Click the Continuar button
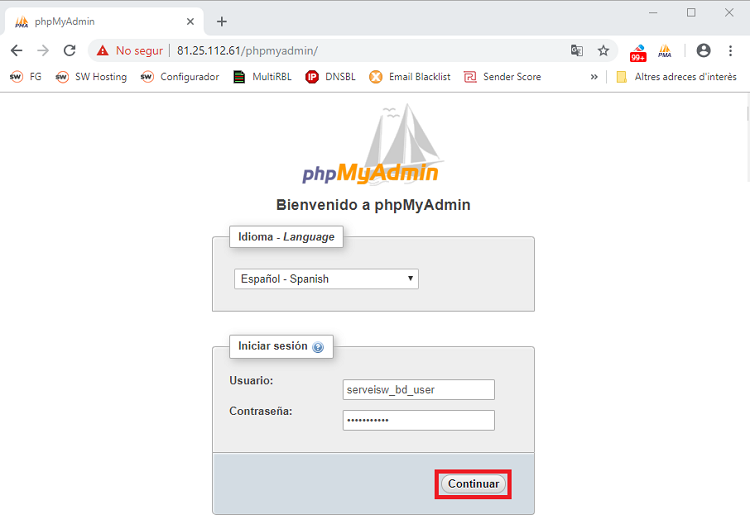The image size is (750, 524). (x=473, y=484)
